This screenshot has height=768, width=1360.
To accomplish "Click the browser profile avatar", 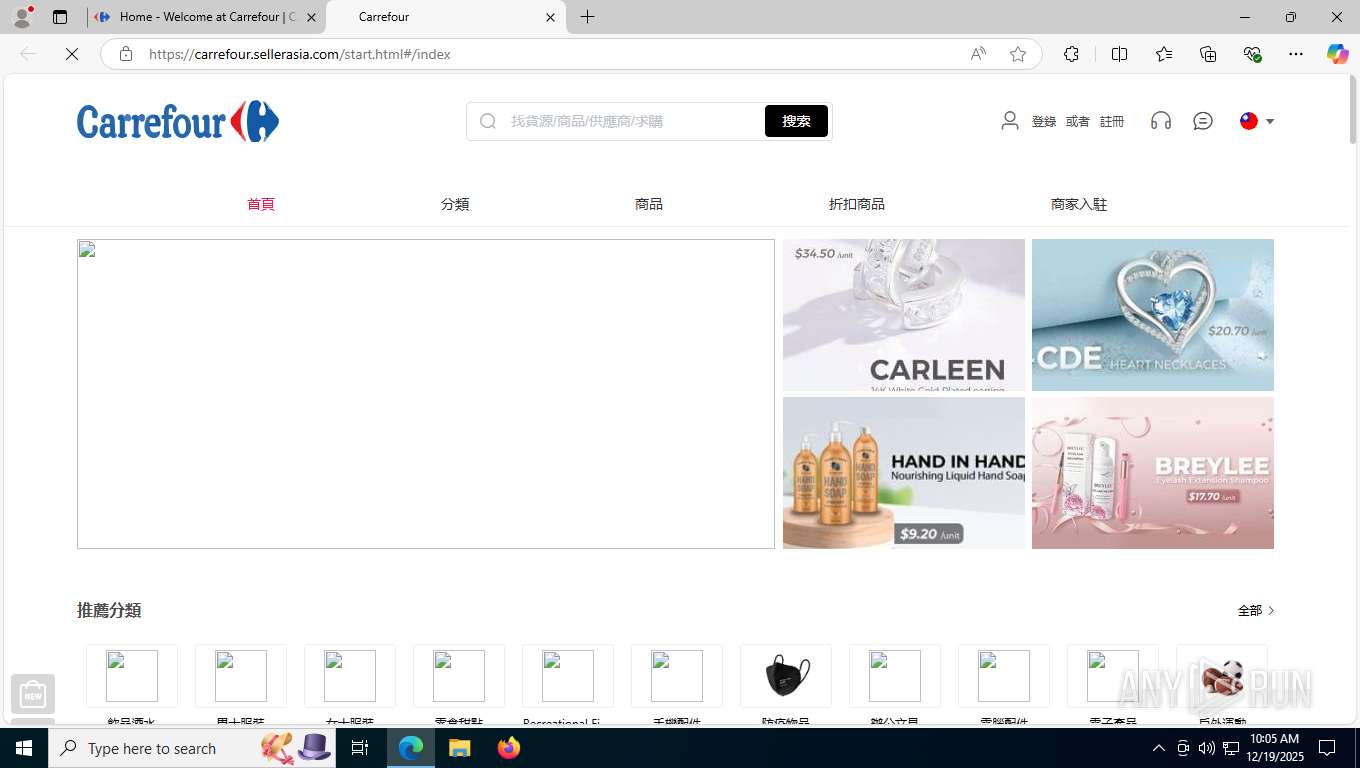I will 22,17.
